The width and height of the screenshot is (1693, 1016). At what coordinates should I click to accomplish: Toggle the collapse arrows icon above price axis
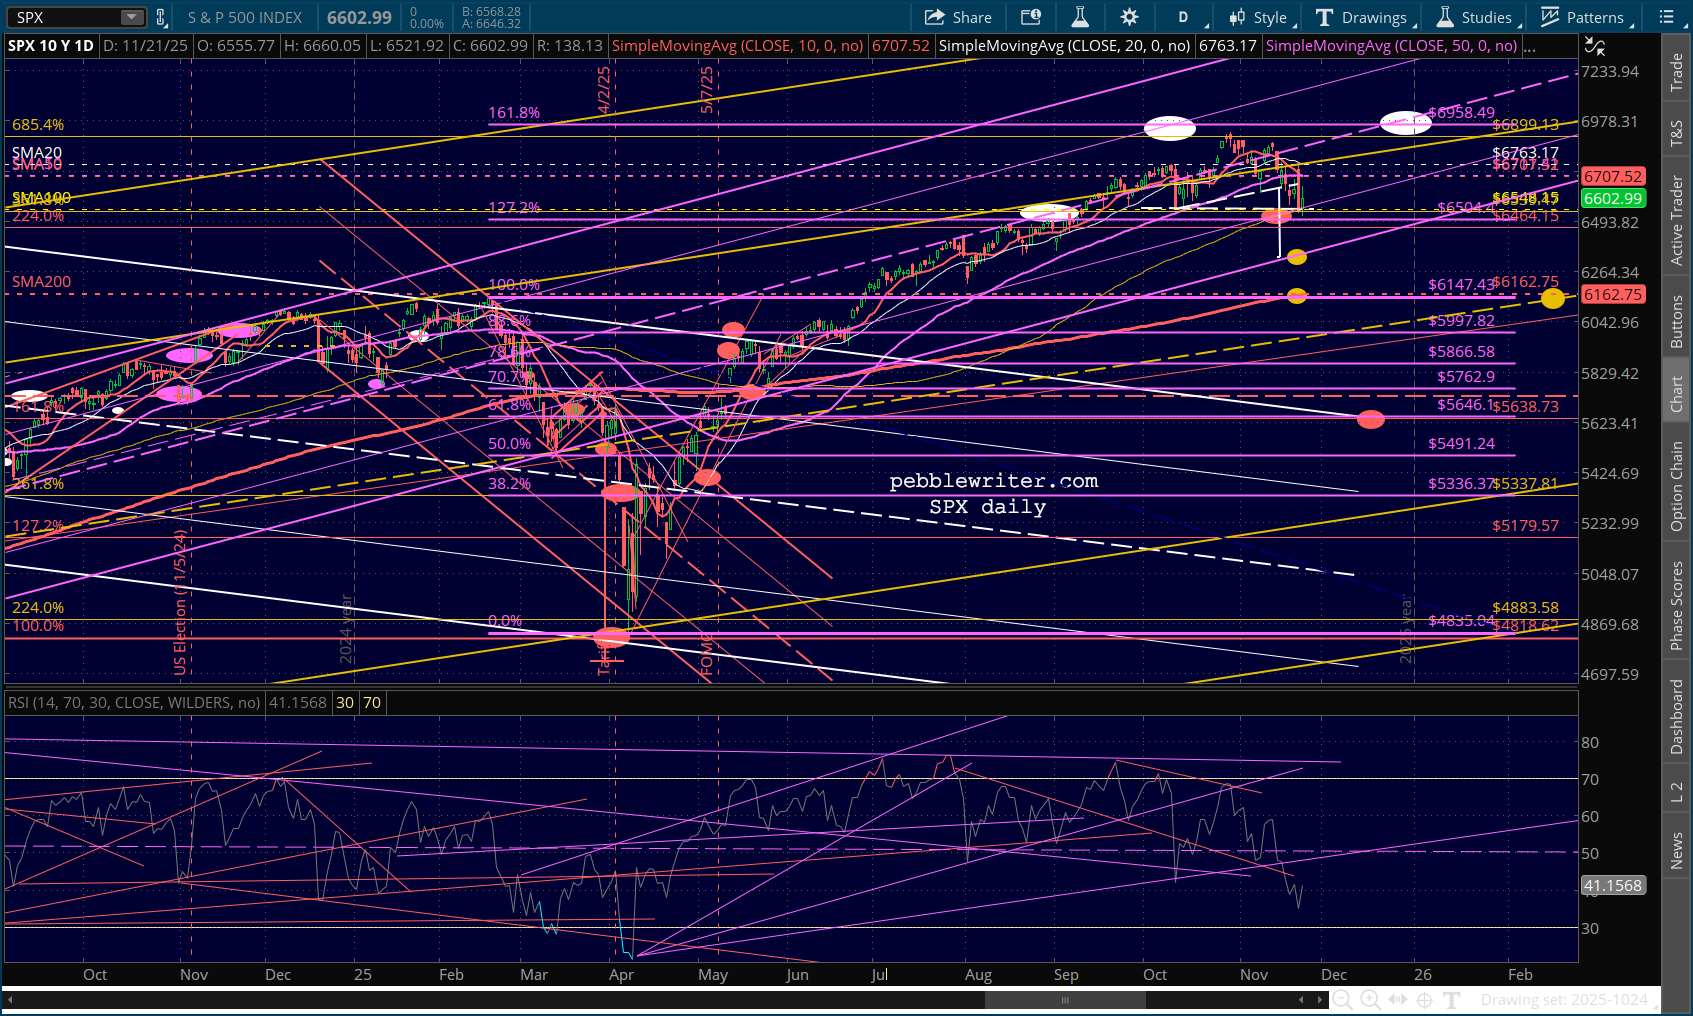pos(1595,46)
